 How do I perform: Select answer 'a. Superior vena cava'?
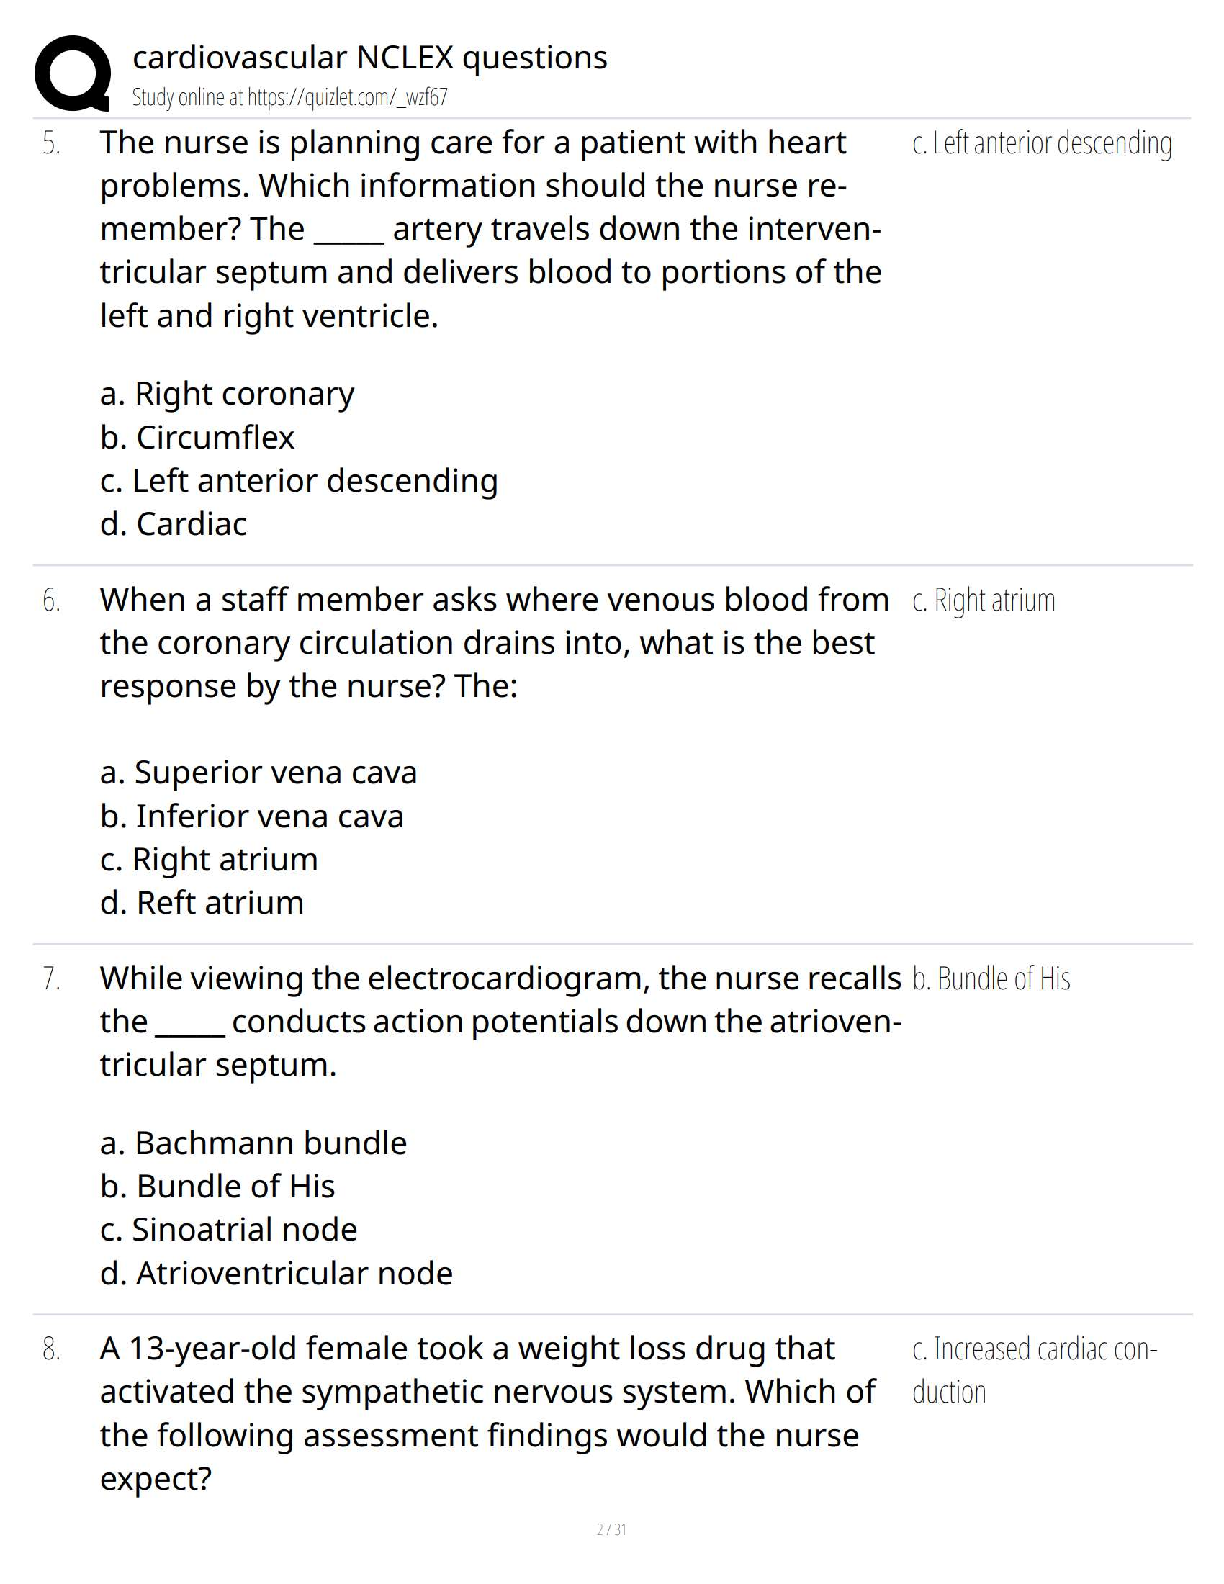pyautogui.click(x=258, y=772)
